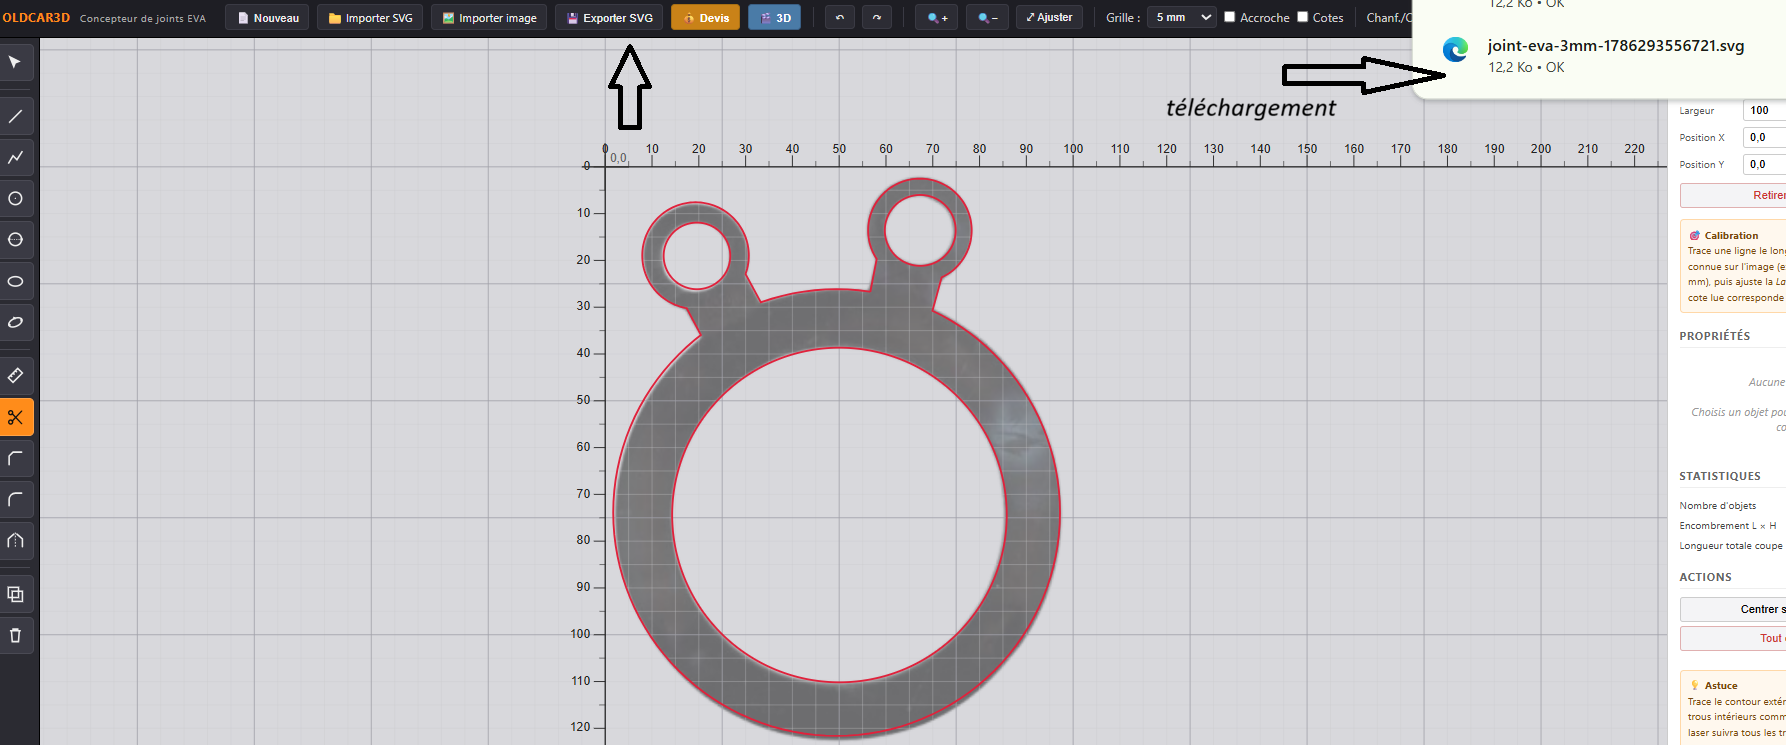This screenshot has height=745, width=1786.
Task: Select the circle with center dot tool
Action: click(x=16, y=199)
